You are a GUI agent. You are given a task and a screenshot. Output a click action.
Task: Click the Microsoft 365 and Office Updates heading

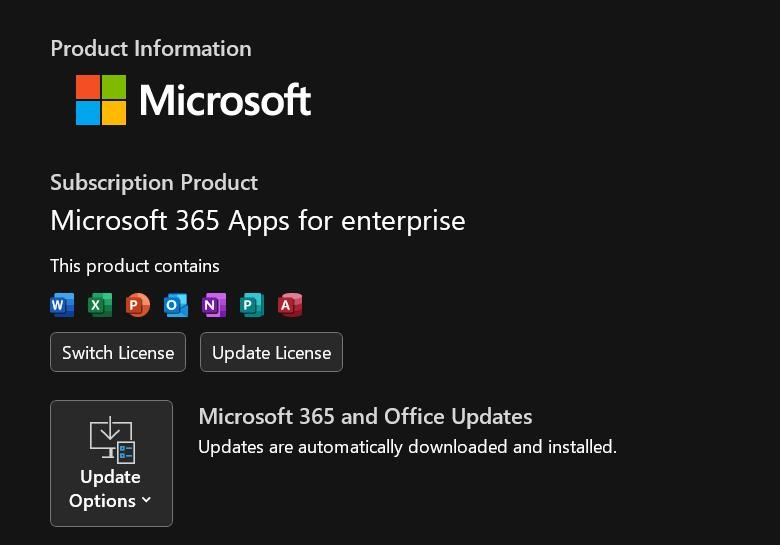[x=365, y=417]
